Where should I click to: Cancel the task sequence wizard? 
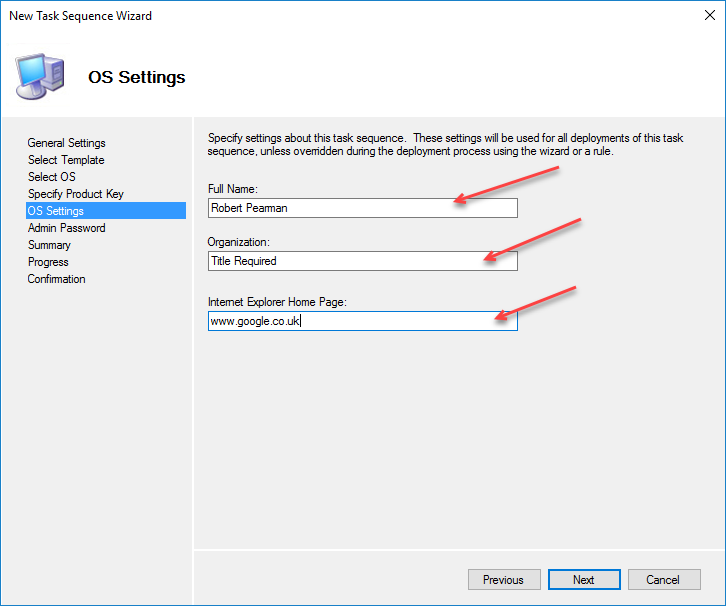(662, 580)
